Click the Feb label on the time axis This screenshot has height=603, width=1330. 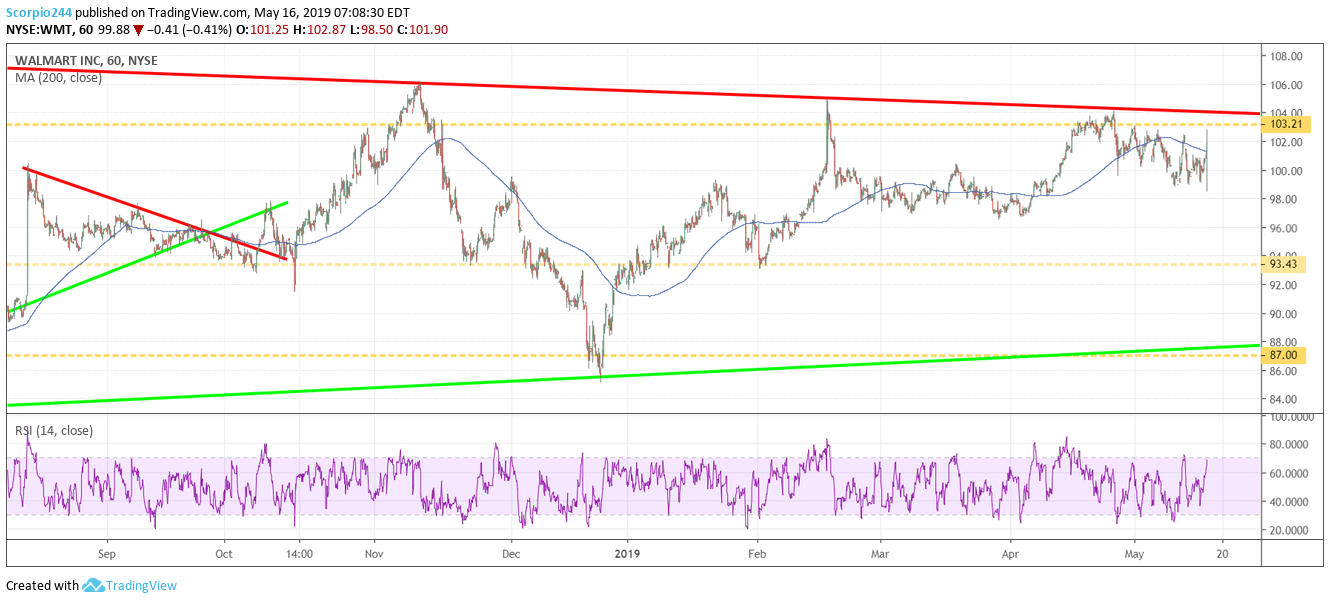coord(757,552)
